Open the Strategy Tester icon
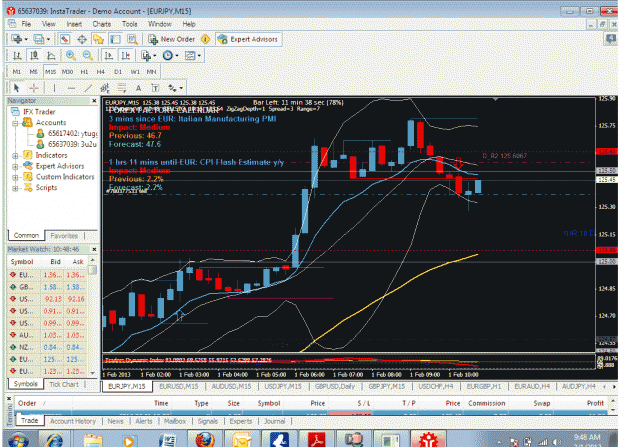Image resolution: width=625 pixels, height=447 pixels. click(x=132, y=39)
